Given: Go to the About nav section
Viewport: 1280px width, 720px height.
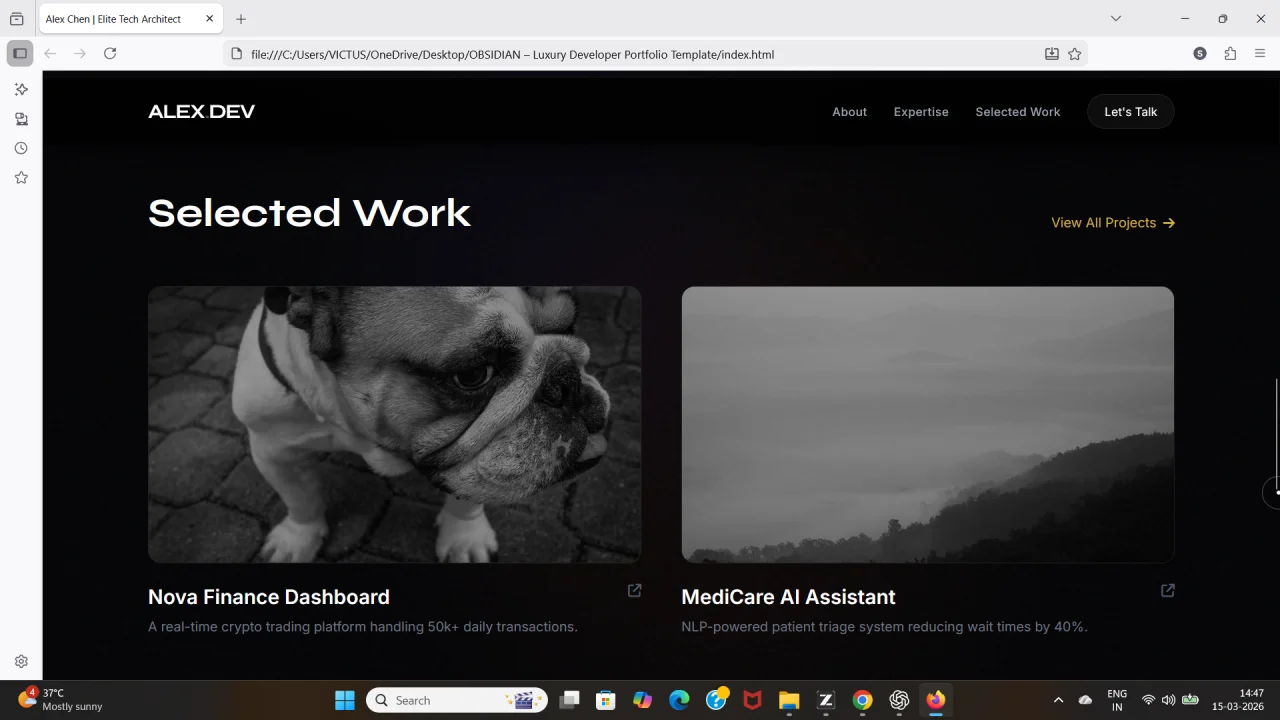Looking at the screenshot, I should [850, 112].
